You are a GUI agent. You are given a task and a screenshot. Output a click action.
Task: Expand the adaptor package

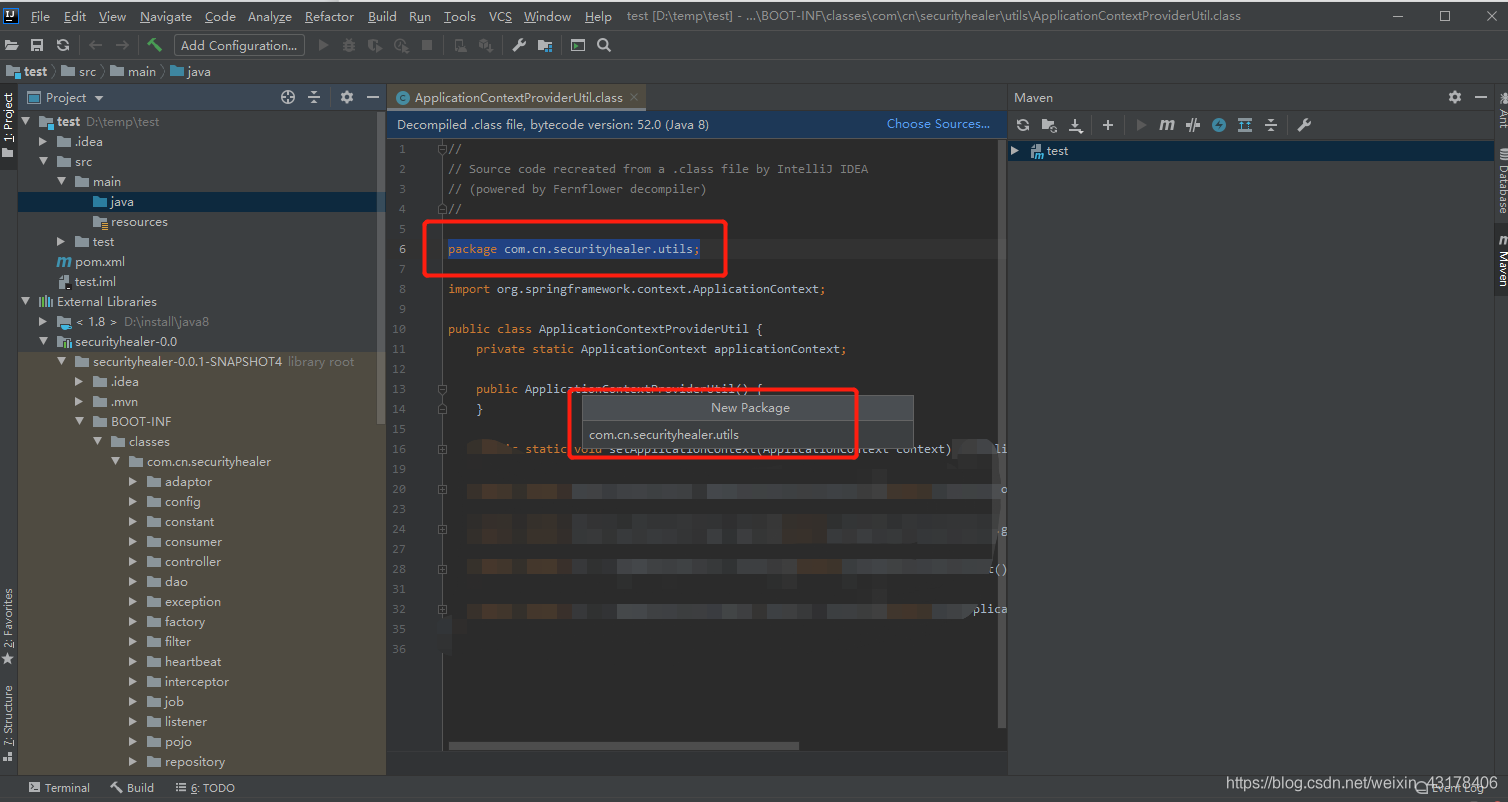point(133,481)
